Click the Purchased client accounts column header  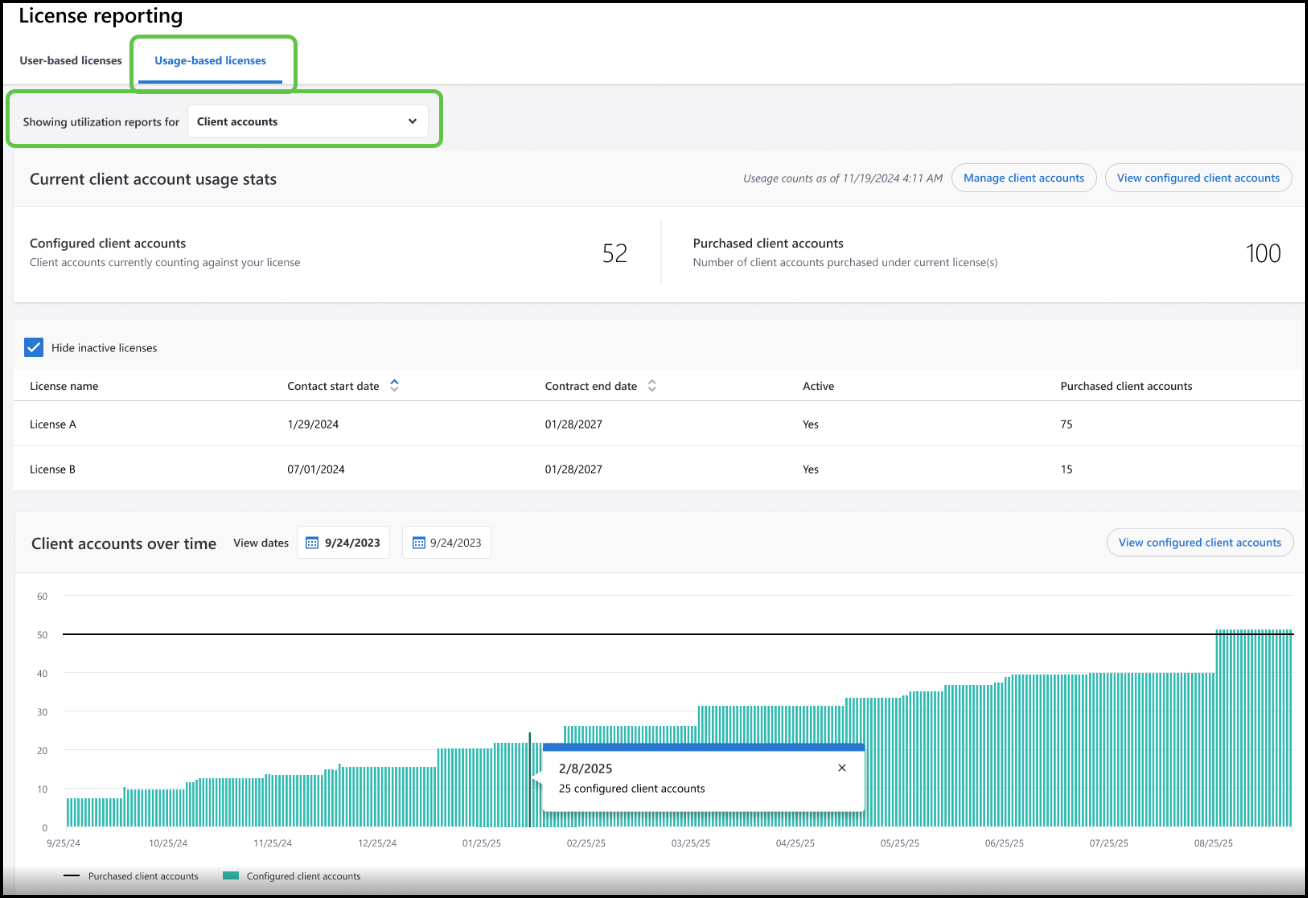click(1126, 386)
